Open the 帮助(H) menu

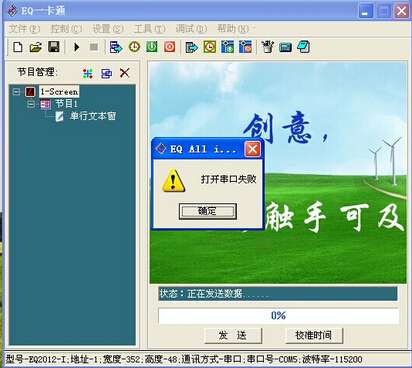pyautogui.click(x=233, y=29)
